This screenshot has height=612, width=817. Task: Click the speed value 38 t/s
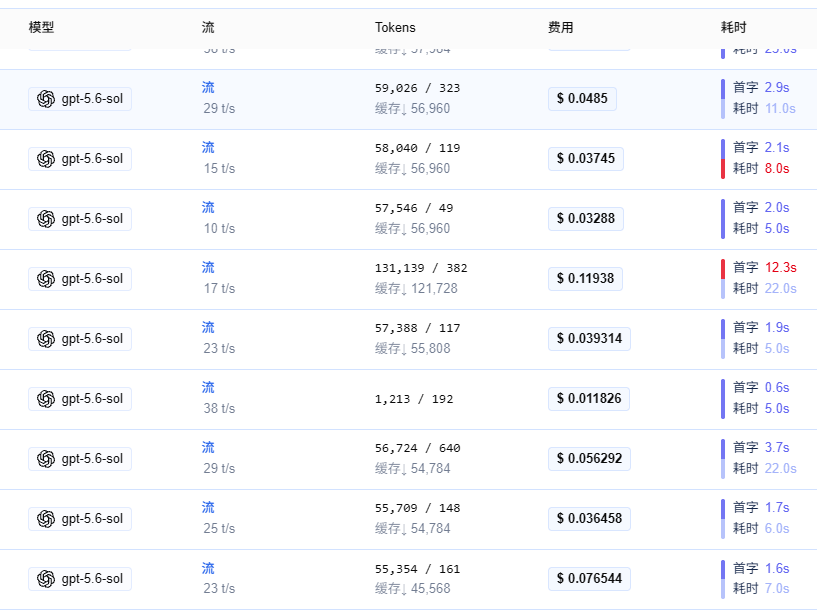[x=219, y=408]
